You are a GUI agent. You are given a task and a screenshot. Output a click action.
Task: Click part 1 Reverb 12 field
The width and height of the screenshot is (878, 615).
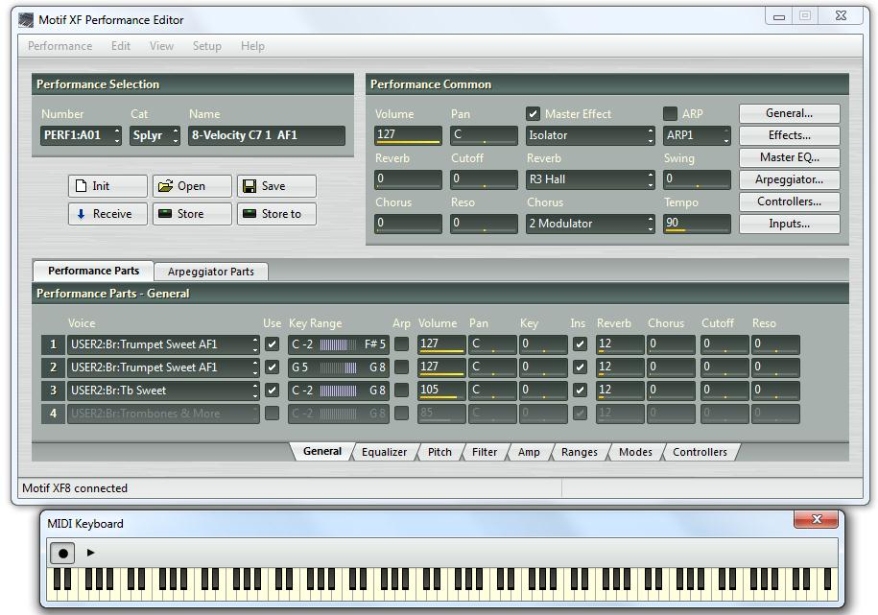(x=620, y=344)
